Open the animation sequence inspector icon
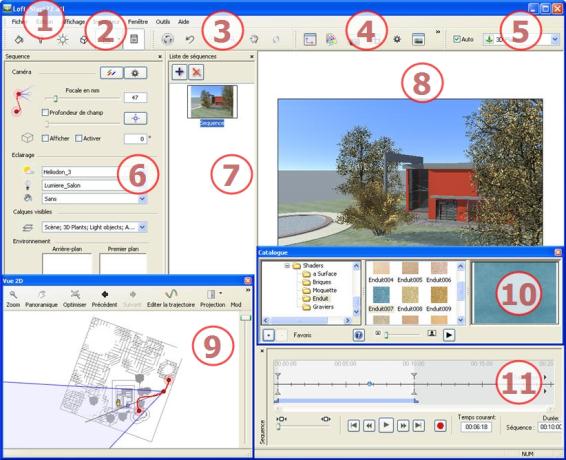The height and width of the screenshot is (460, 566). (134, 39)
